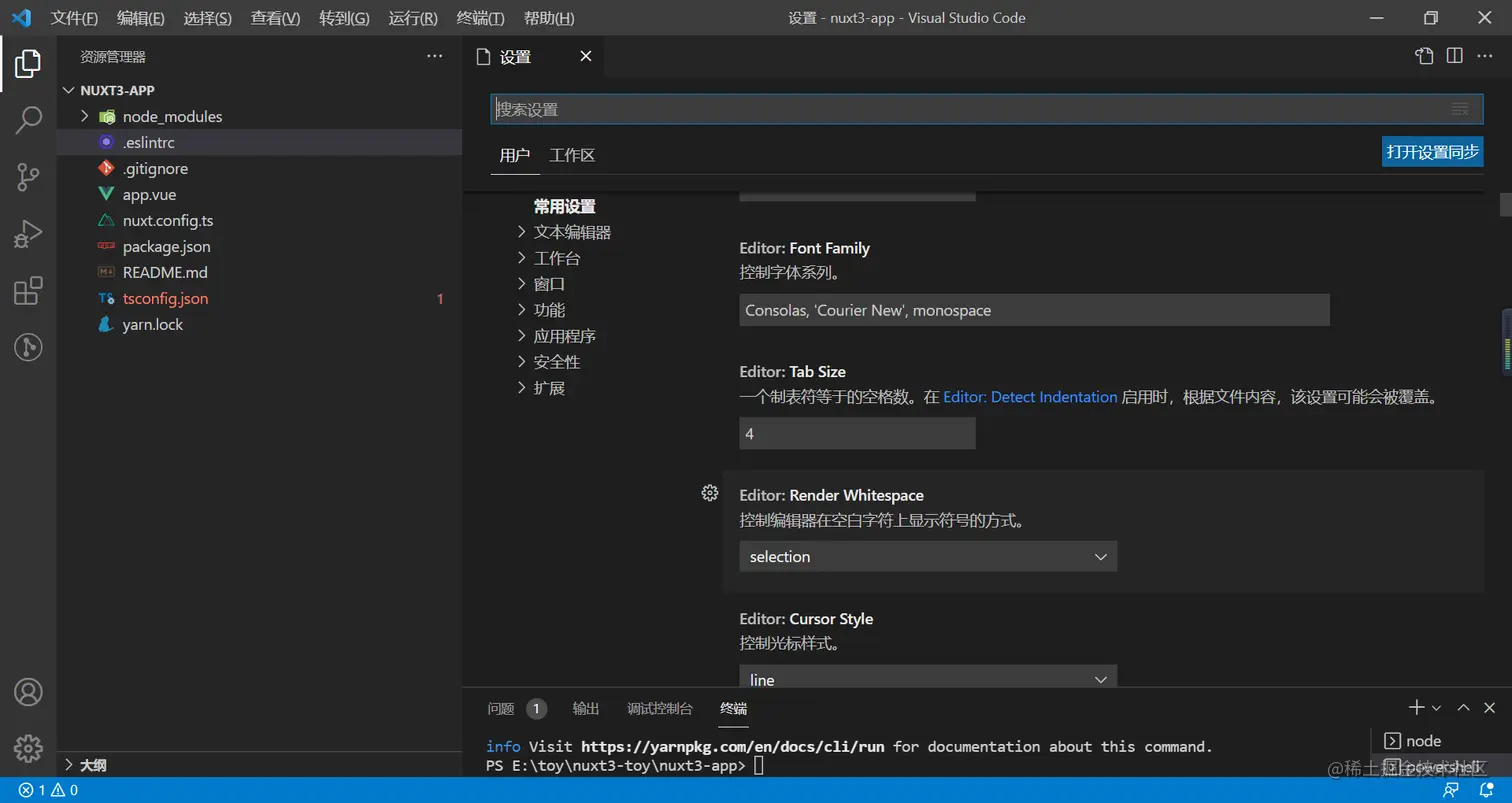Click the gear beside Render Whitespace setting
The height and width of the screenshot is (803, 1512).
[x=710, y=493]
